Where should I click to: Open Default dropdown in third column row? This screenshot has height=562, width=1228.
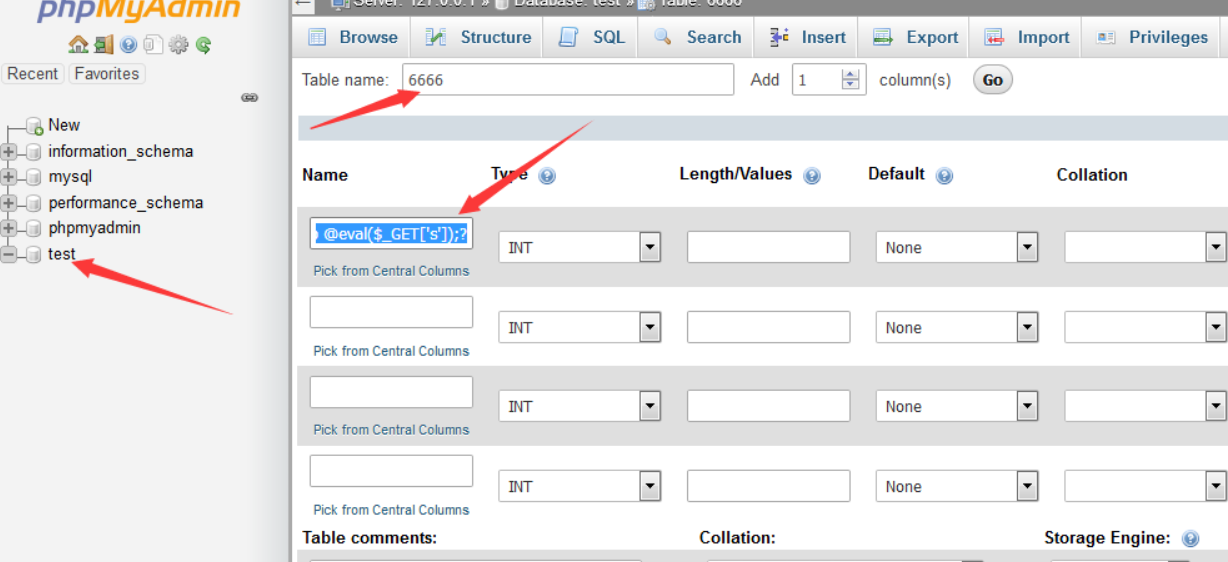click(957, 406)
